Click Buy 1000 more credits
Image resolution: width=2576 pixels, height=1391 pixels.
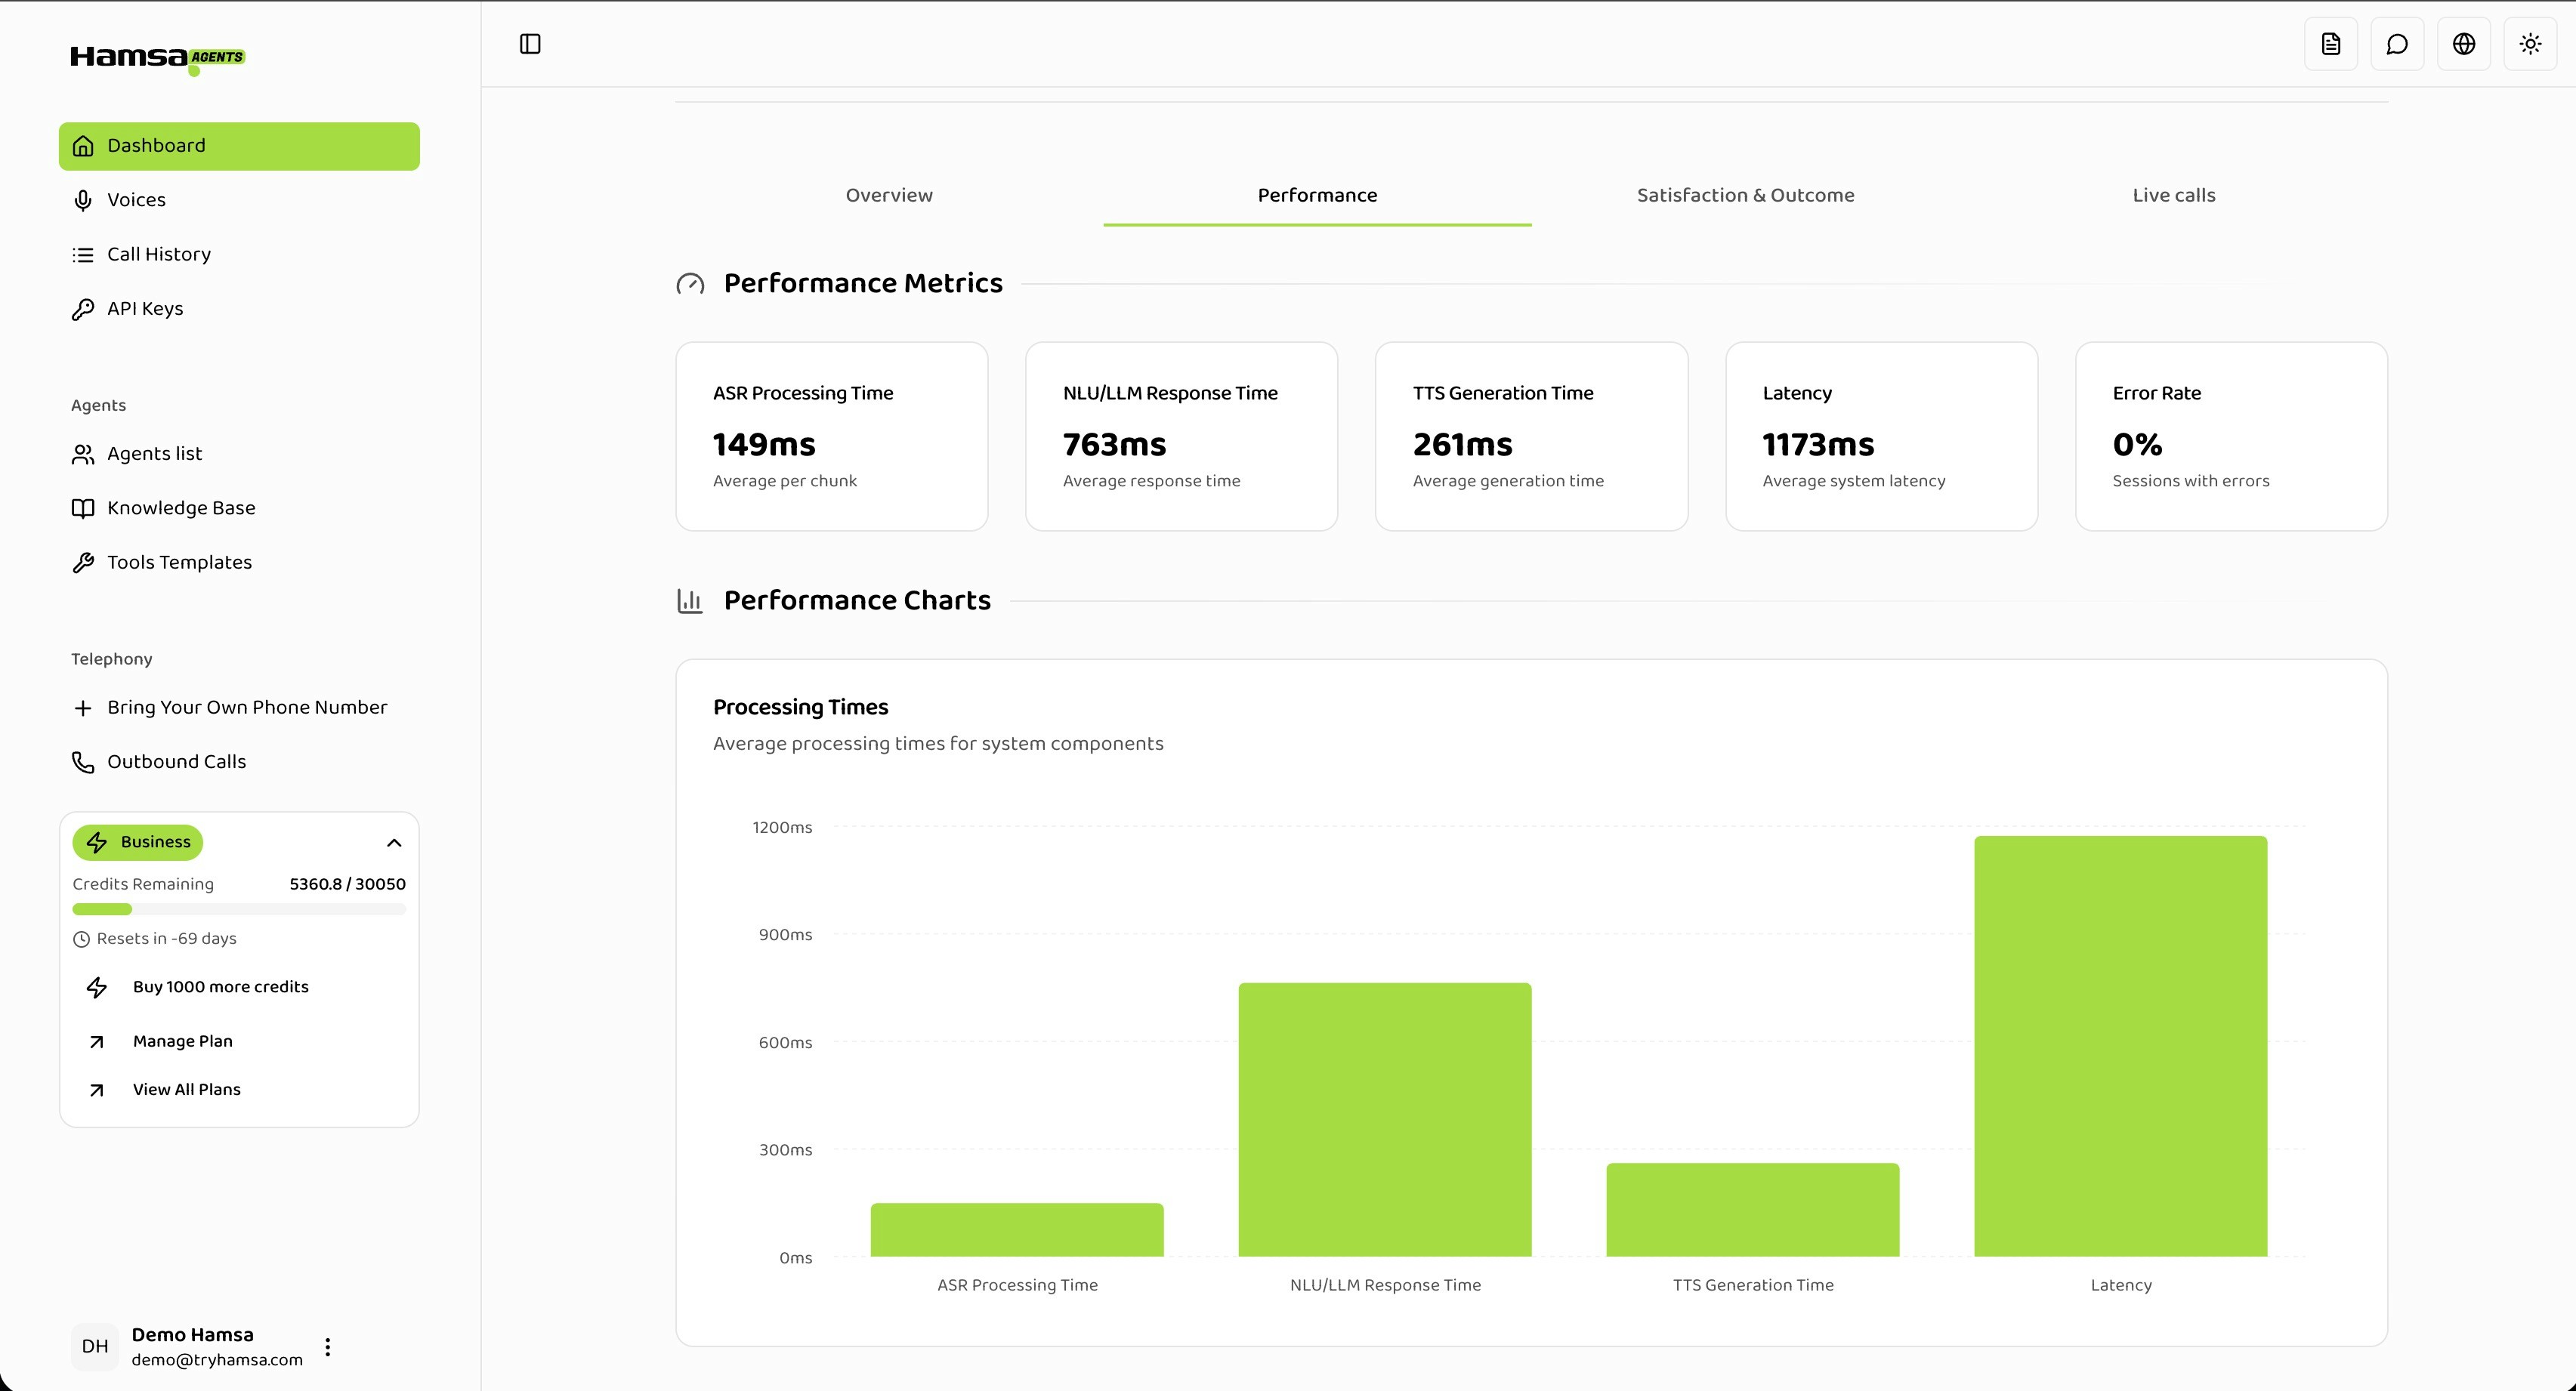coord(221,987)
